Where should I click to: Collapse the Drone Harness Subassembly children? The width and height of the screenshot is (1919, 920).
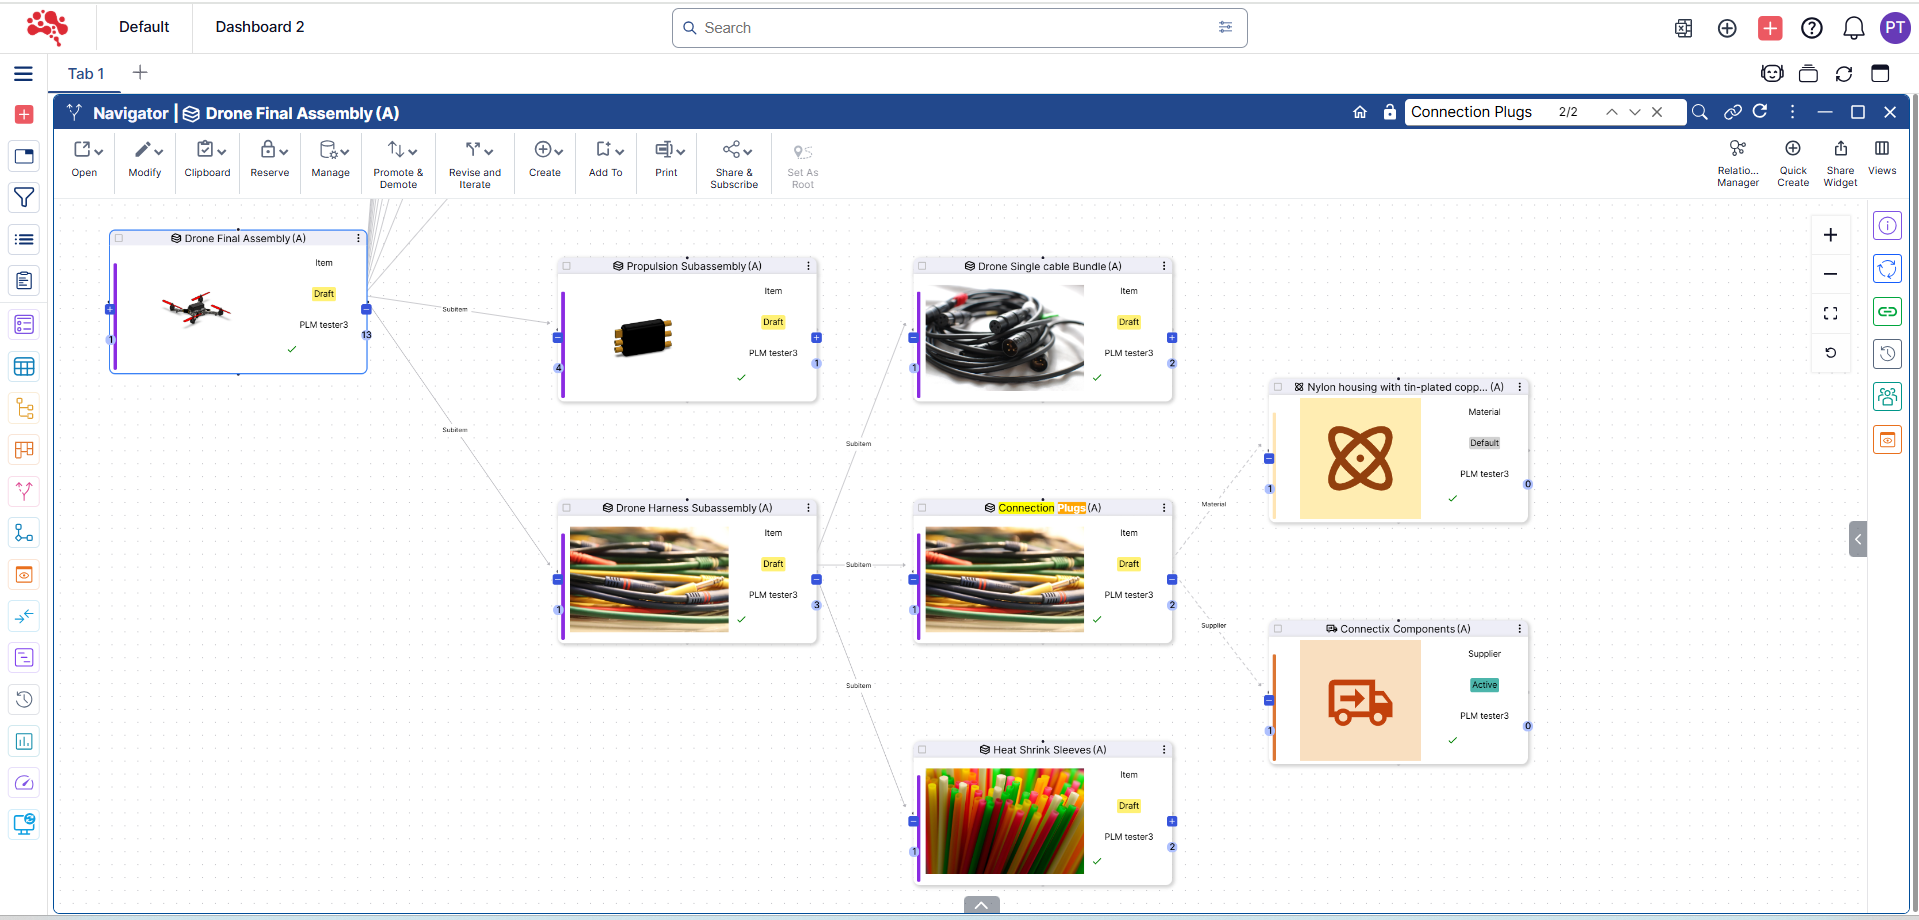(816, 580)
